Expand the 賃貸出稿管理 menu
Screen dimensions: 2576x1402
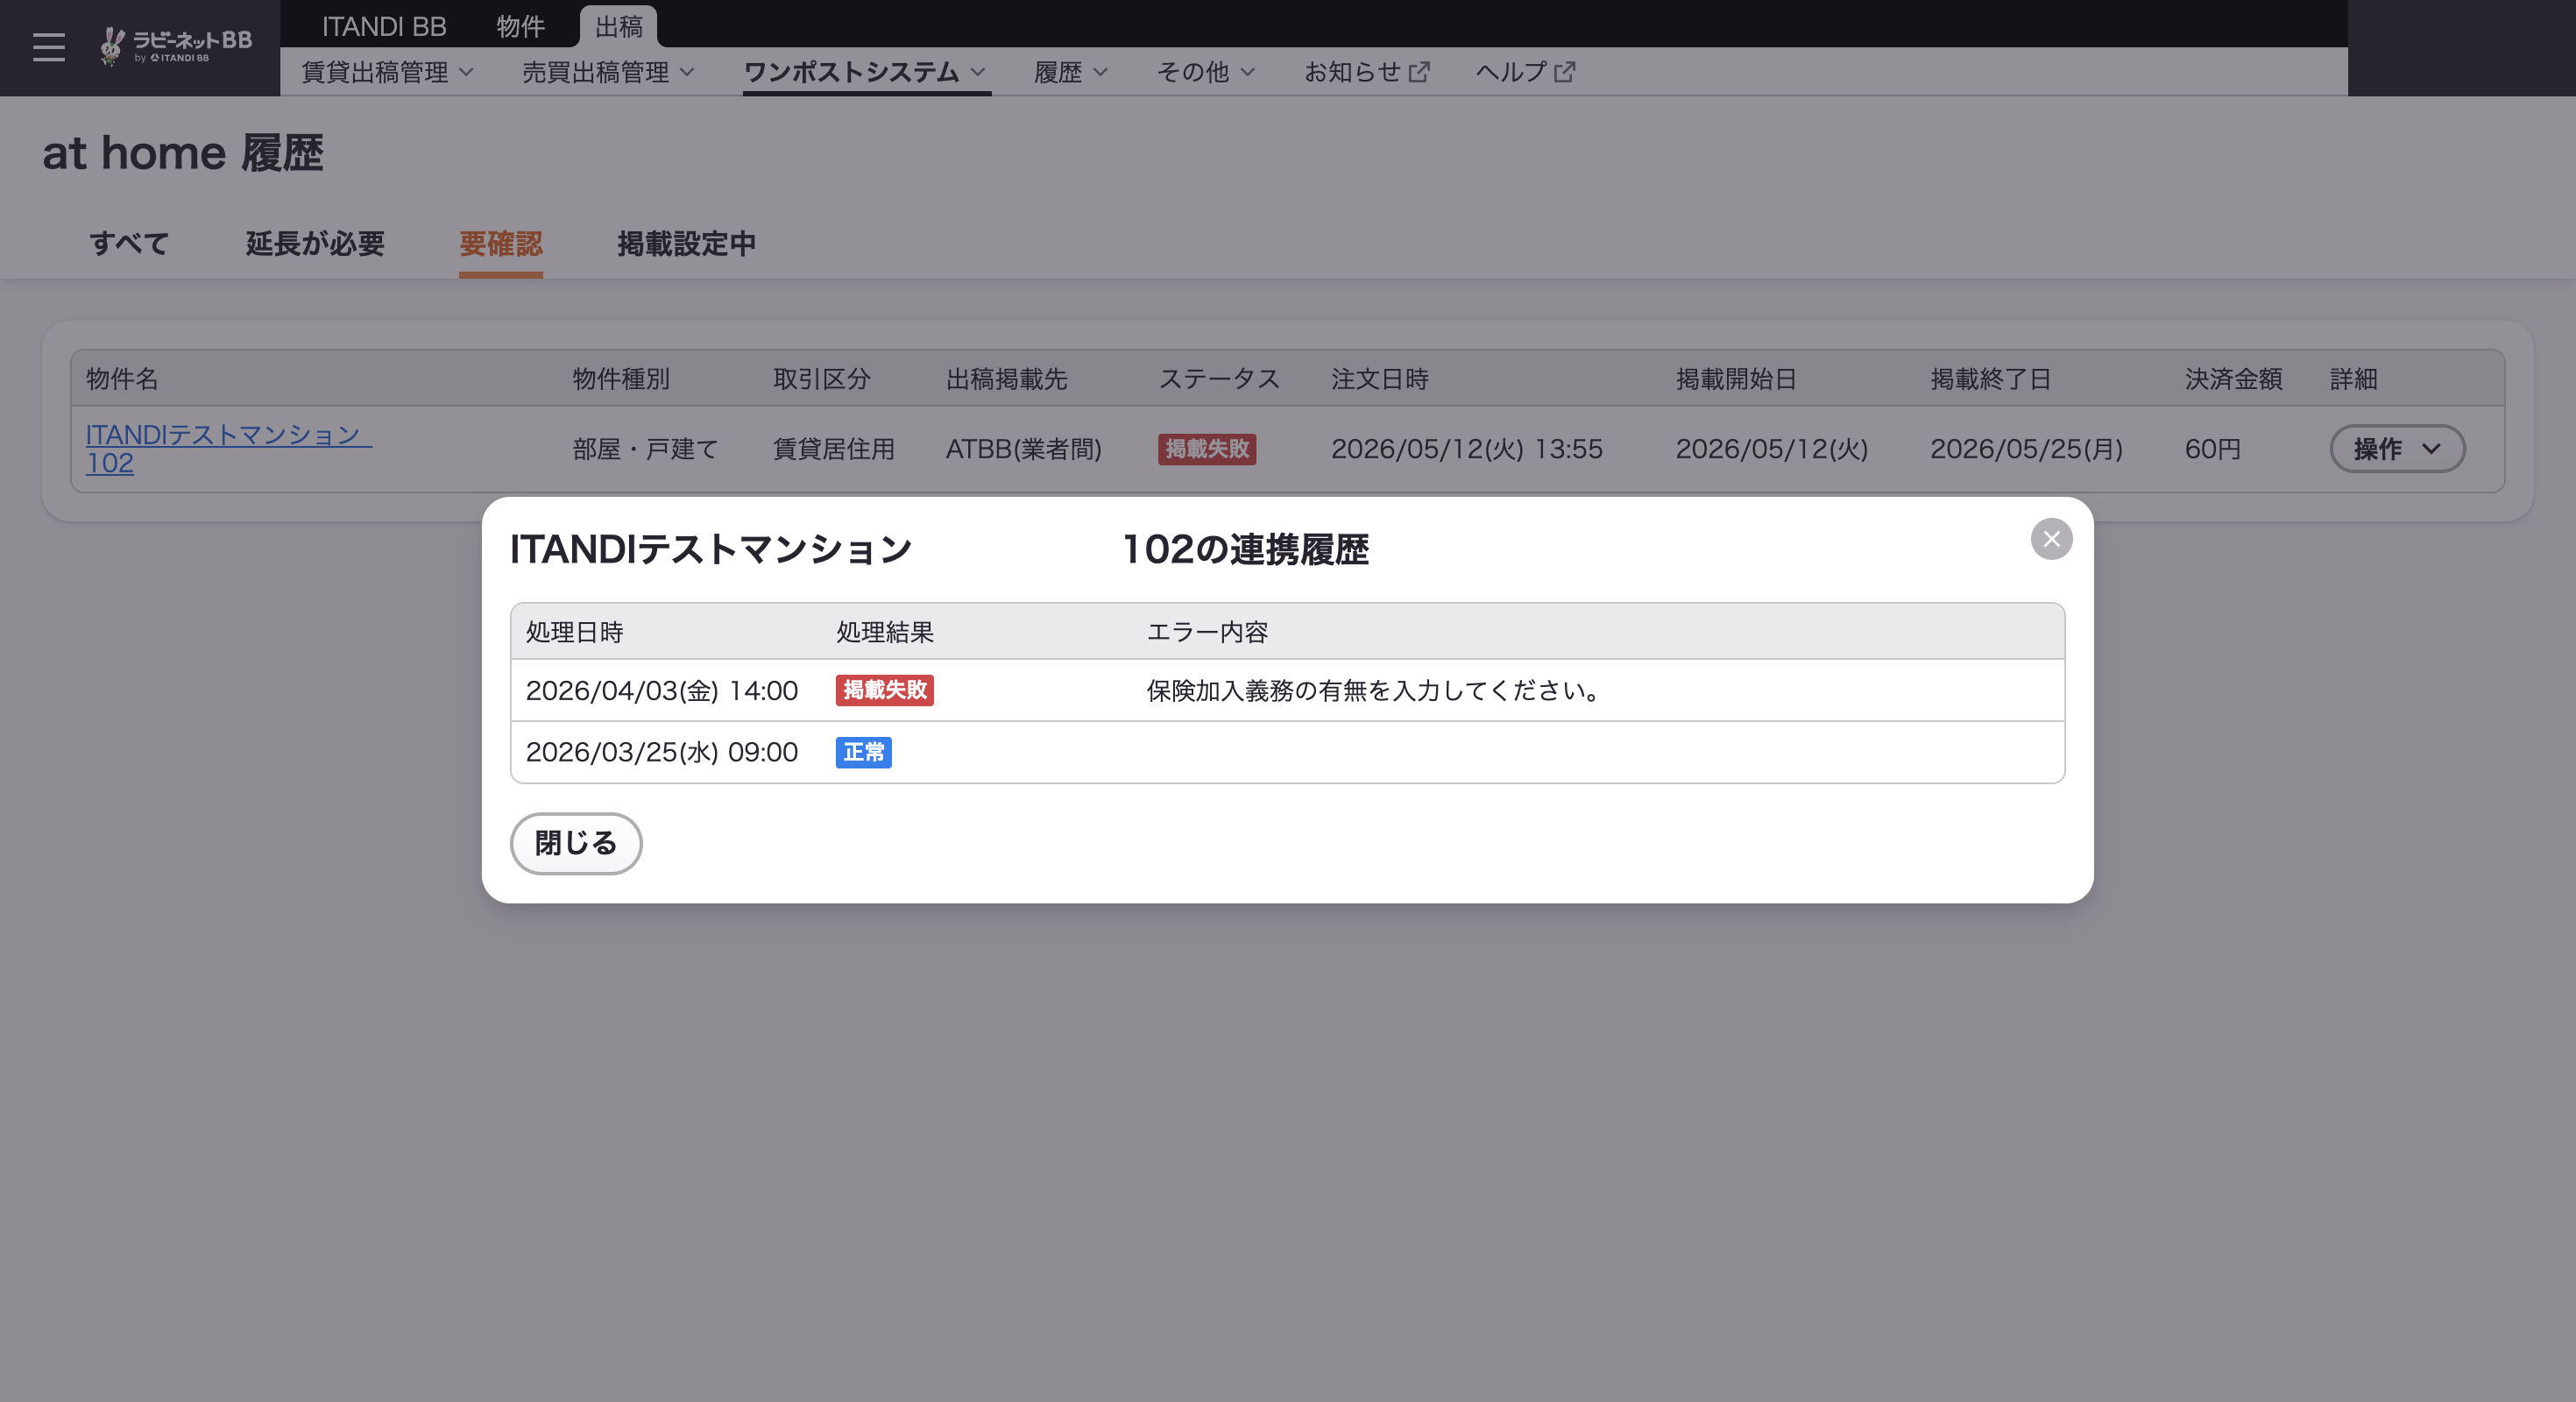[x=387, y=72]
